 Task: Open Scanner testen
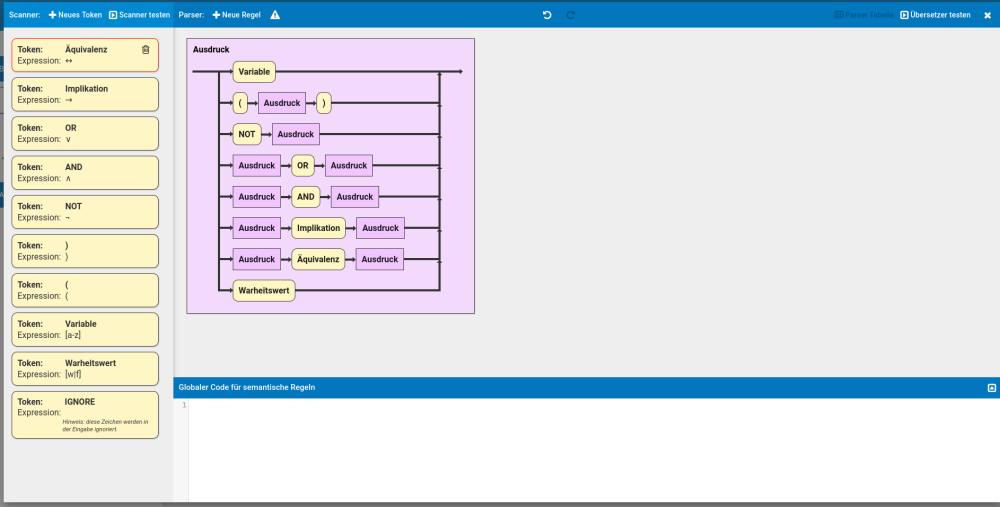pyautogui.click(x=140, y=15)
